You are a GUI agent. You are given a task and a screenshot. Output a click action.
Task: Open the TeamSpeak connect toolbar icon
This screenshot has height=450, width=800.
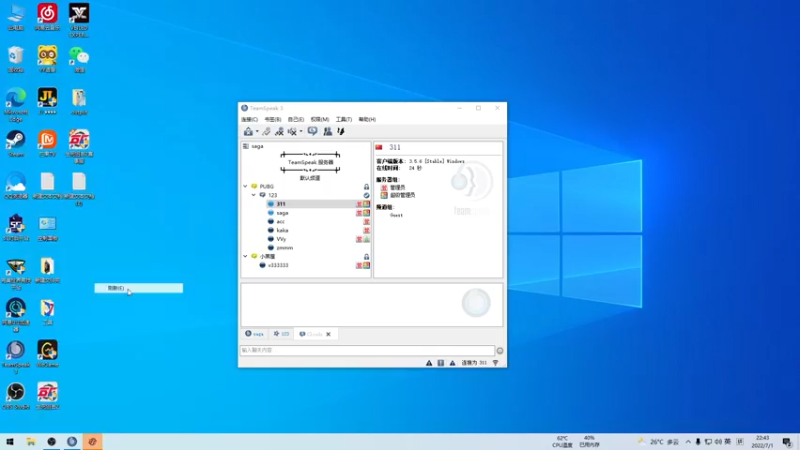pyautogui.click(x=248, y=132)
